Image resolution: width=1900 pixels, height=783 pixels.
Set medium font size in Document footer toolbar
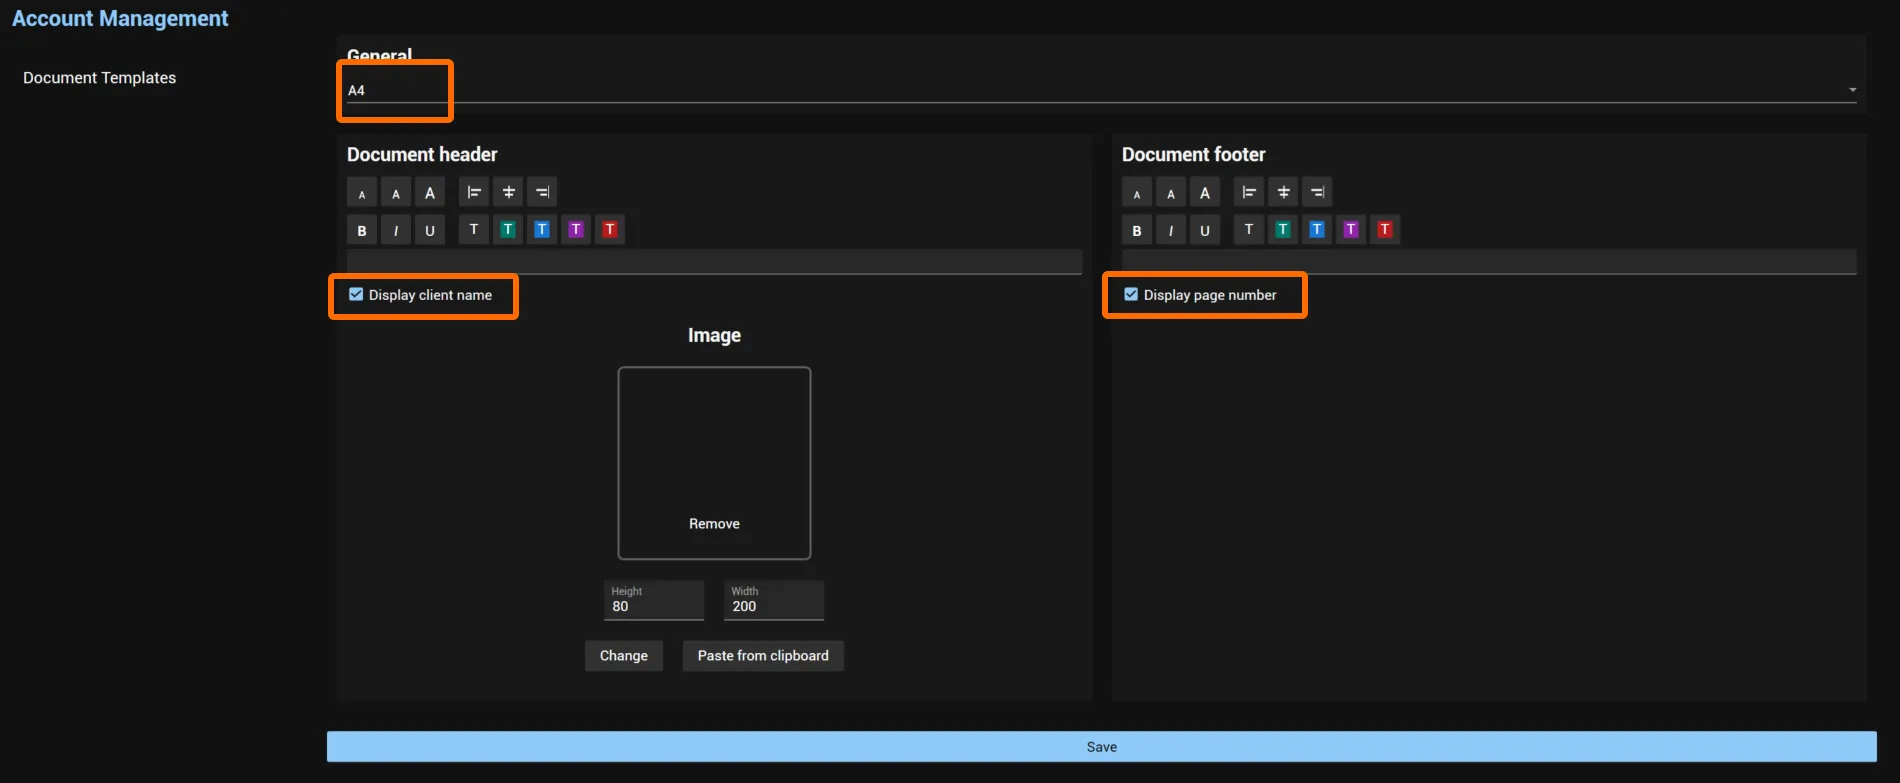[1171, 193]
